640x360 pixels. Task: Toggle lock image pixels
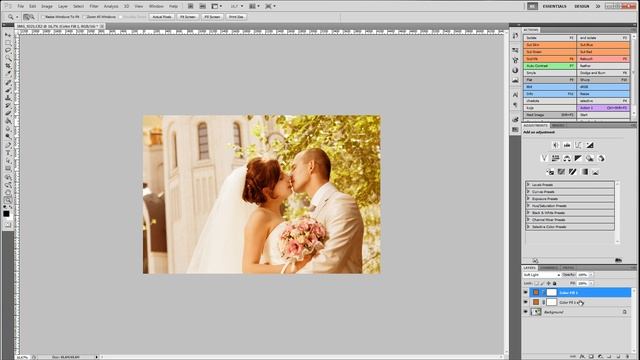pyautogui.click(x=542, y=283)
